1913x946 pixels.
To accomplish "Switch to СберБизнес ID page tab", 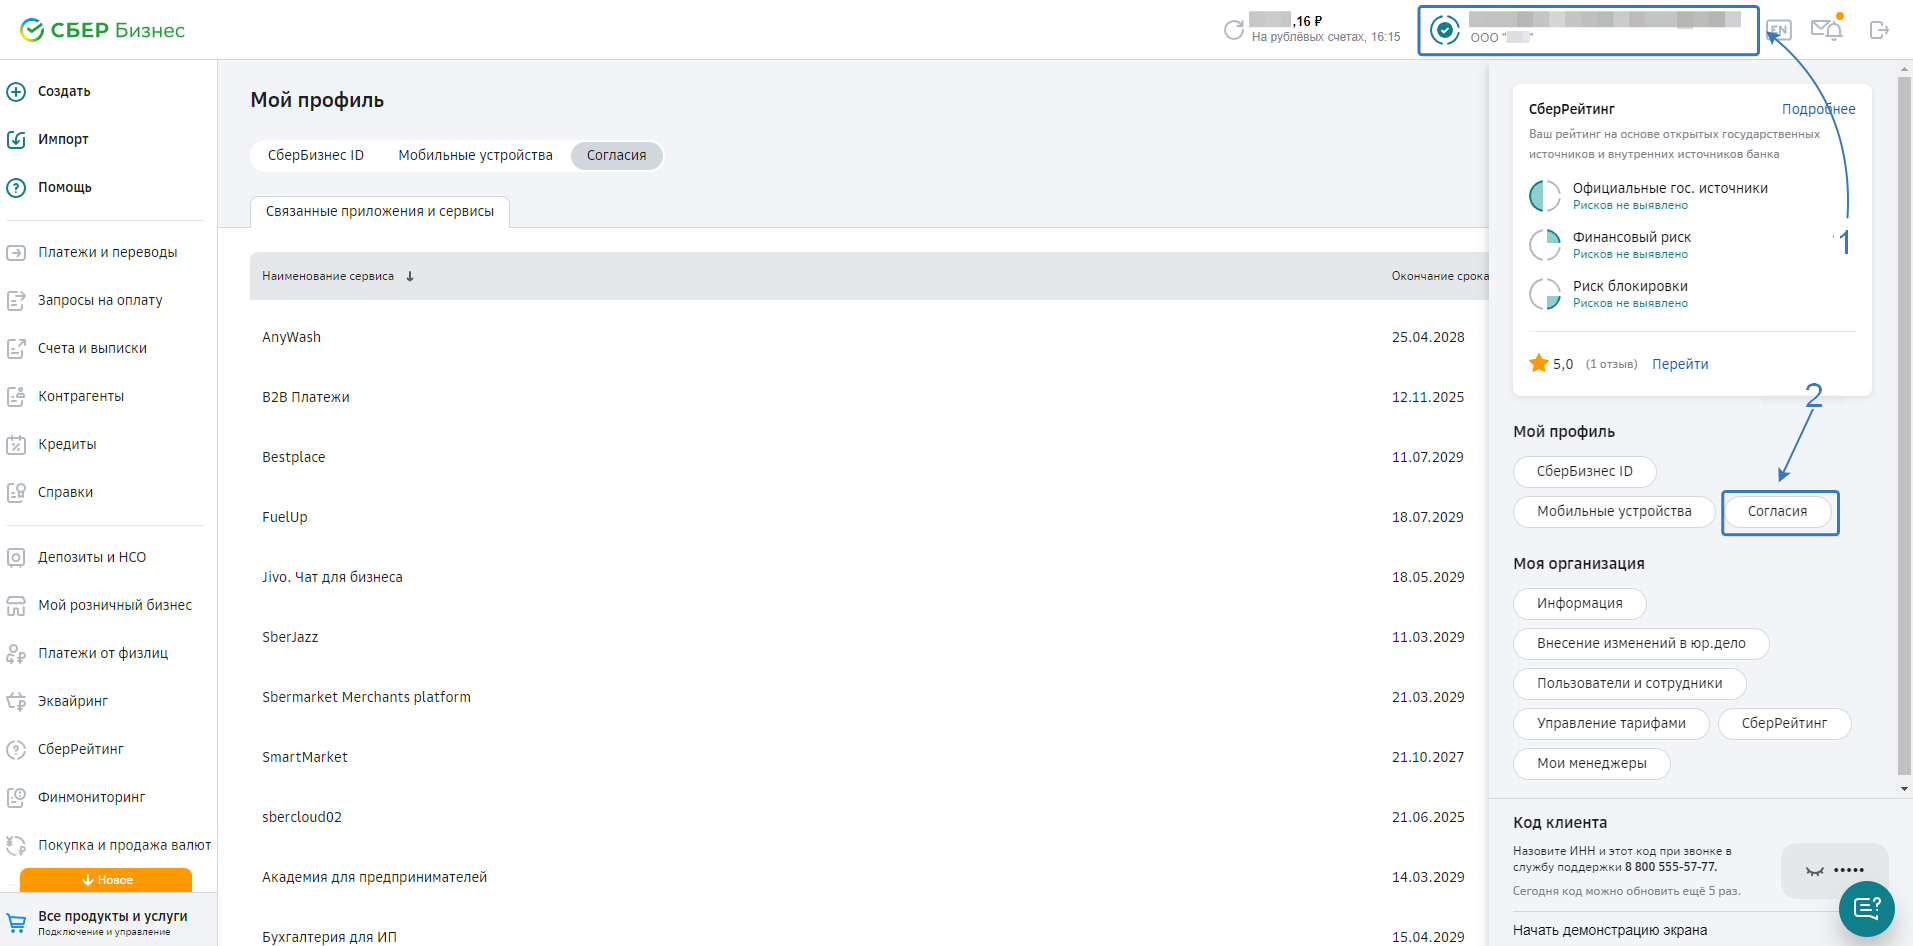I will (x=316, y=156).
